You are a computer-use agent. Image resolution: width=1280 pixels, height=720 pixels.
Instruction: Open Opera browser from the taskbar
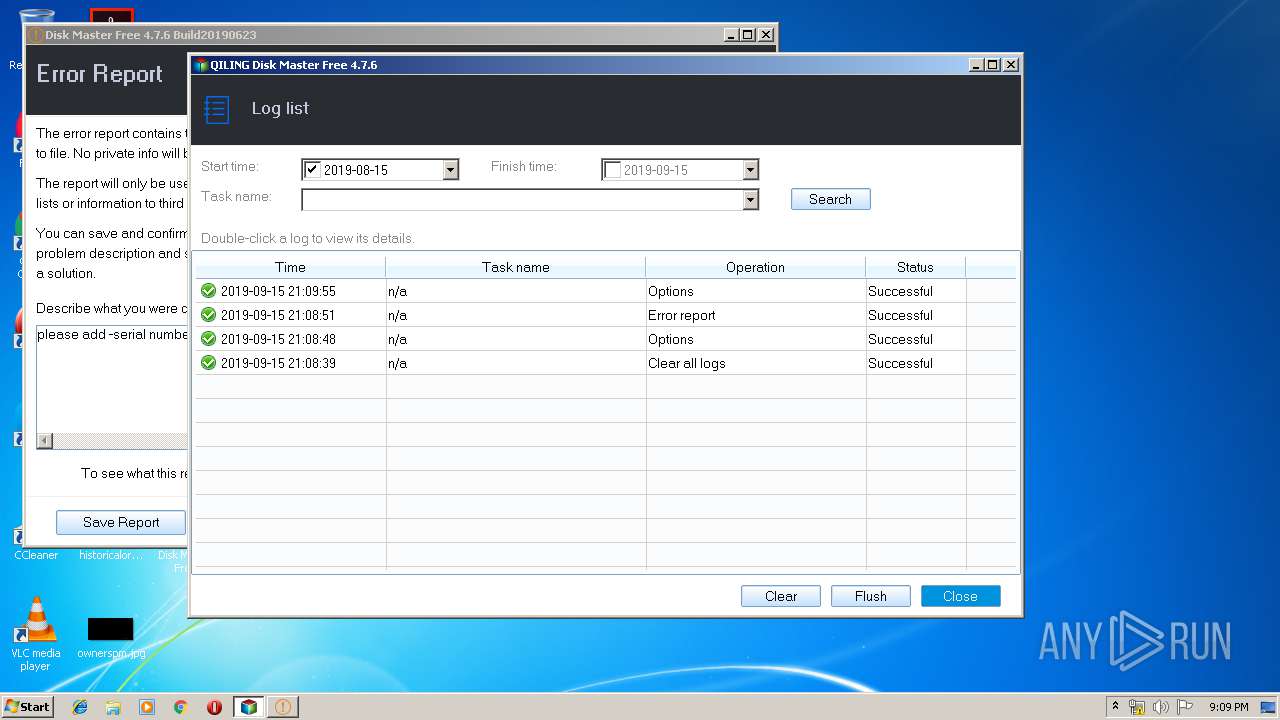pos(214,707)
